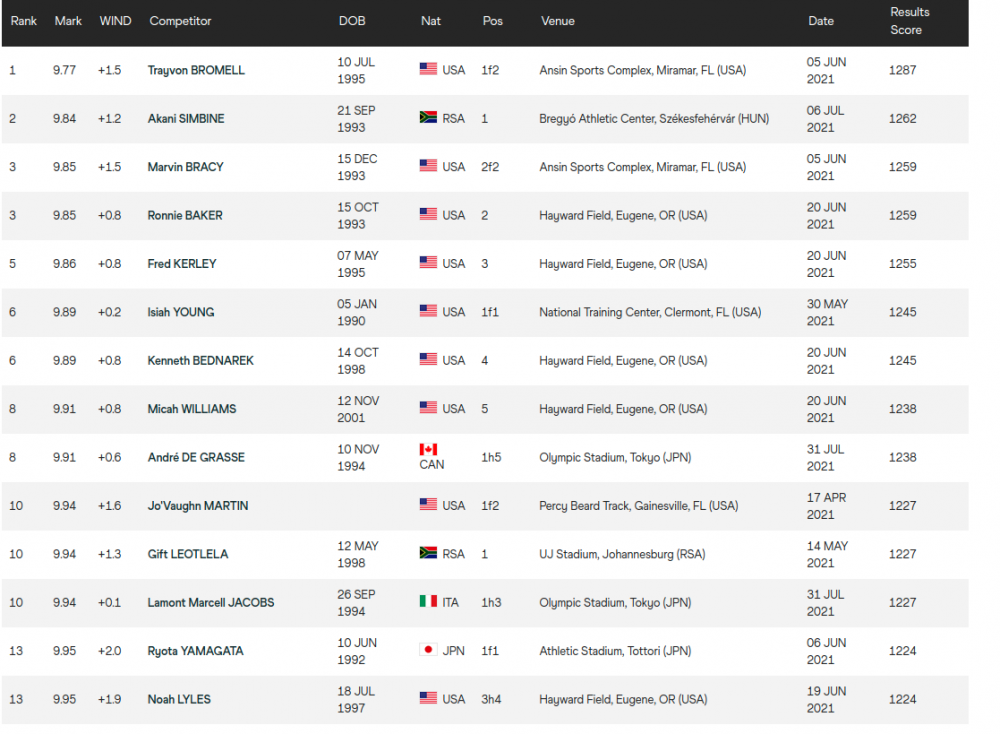This screenshot has height=734, width=1000.
Task: Click the USA flag in Trayvon BROMELL's row
Action: click(x=428, y=69)
